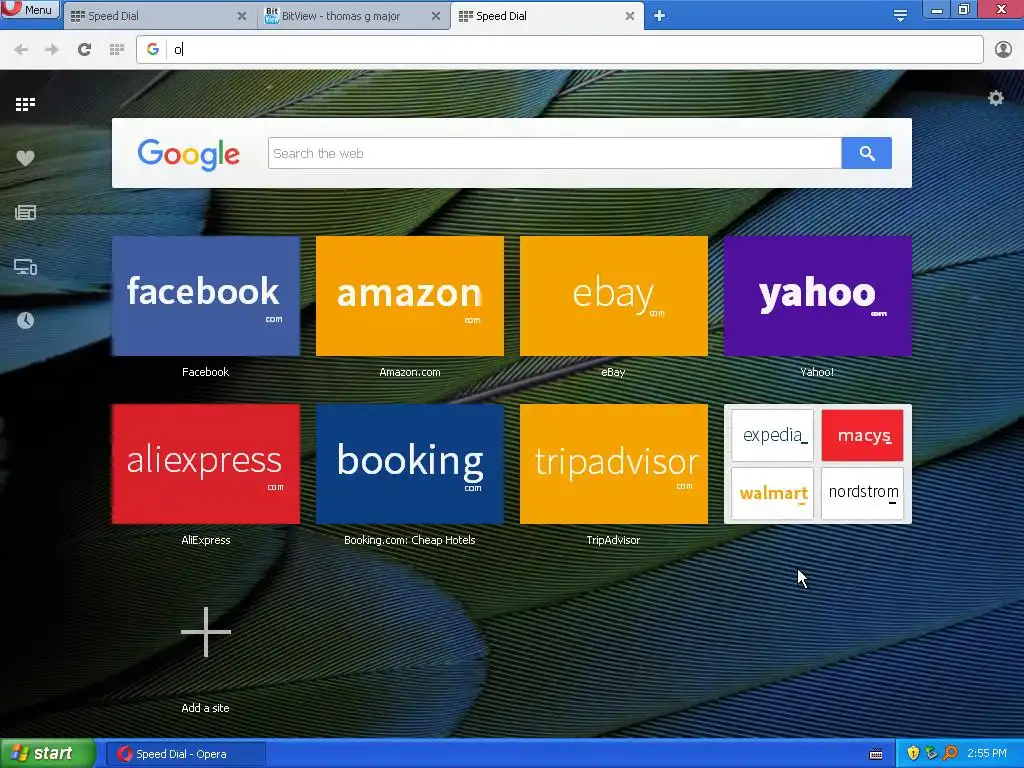The height and width of the screenshot is (768, 1024).
Task: Click the Google search engine icon in address bar
Action: (x=153, y=49)
